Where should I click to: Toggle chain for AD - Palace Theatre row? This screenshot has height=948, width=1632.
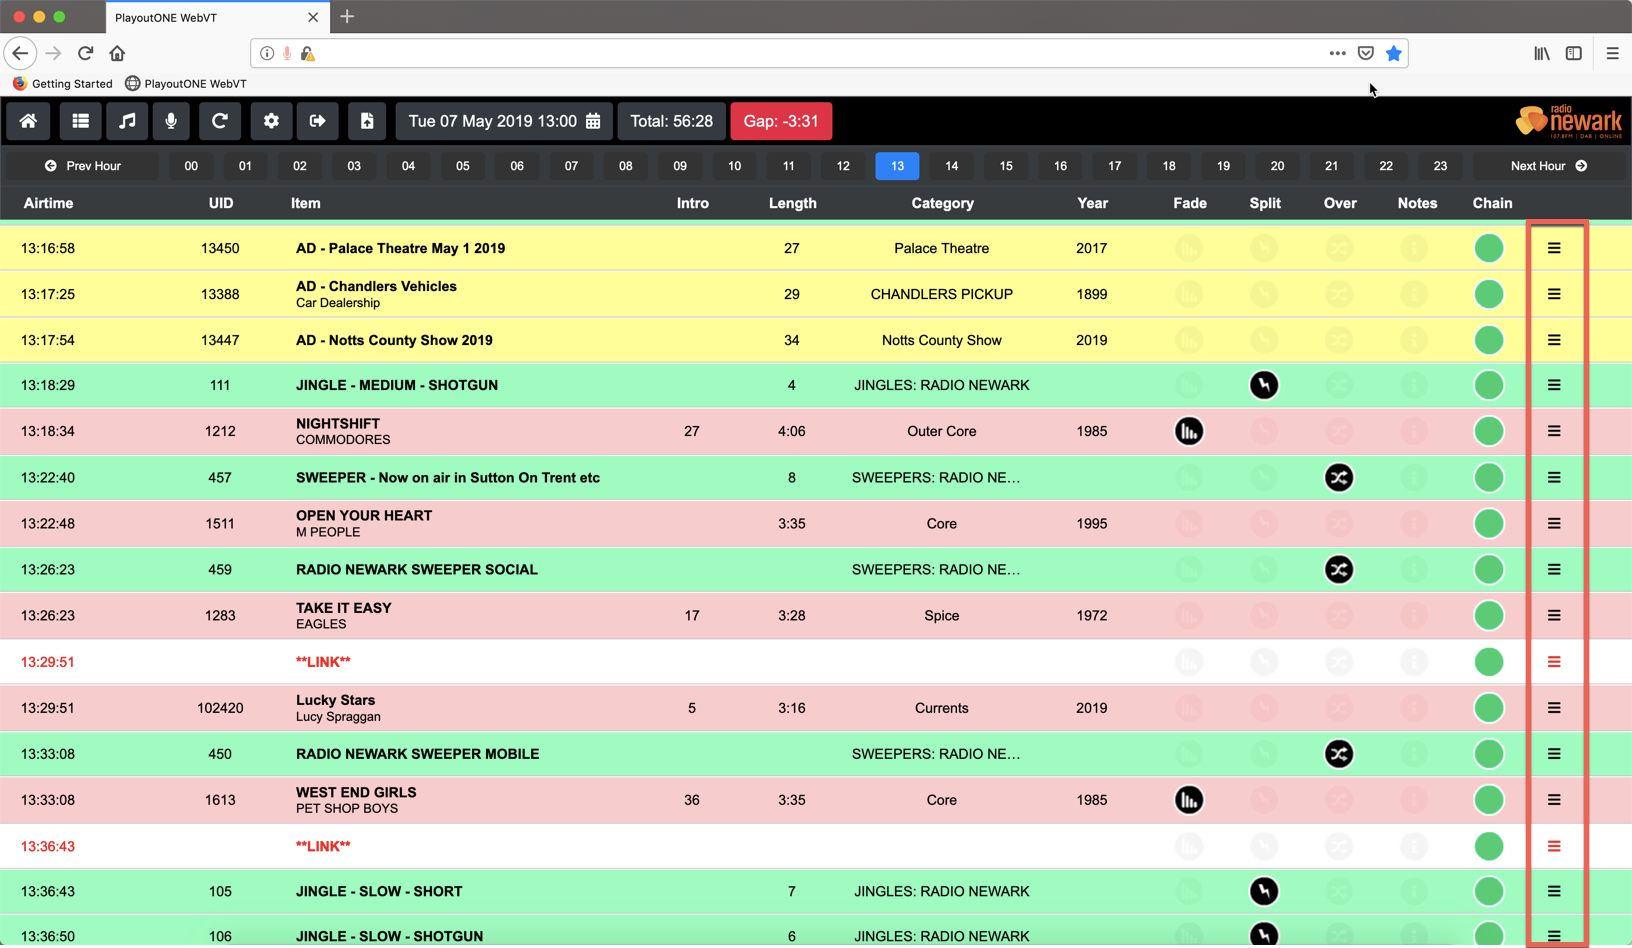pos(1489,248)
